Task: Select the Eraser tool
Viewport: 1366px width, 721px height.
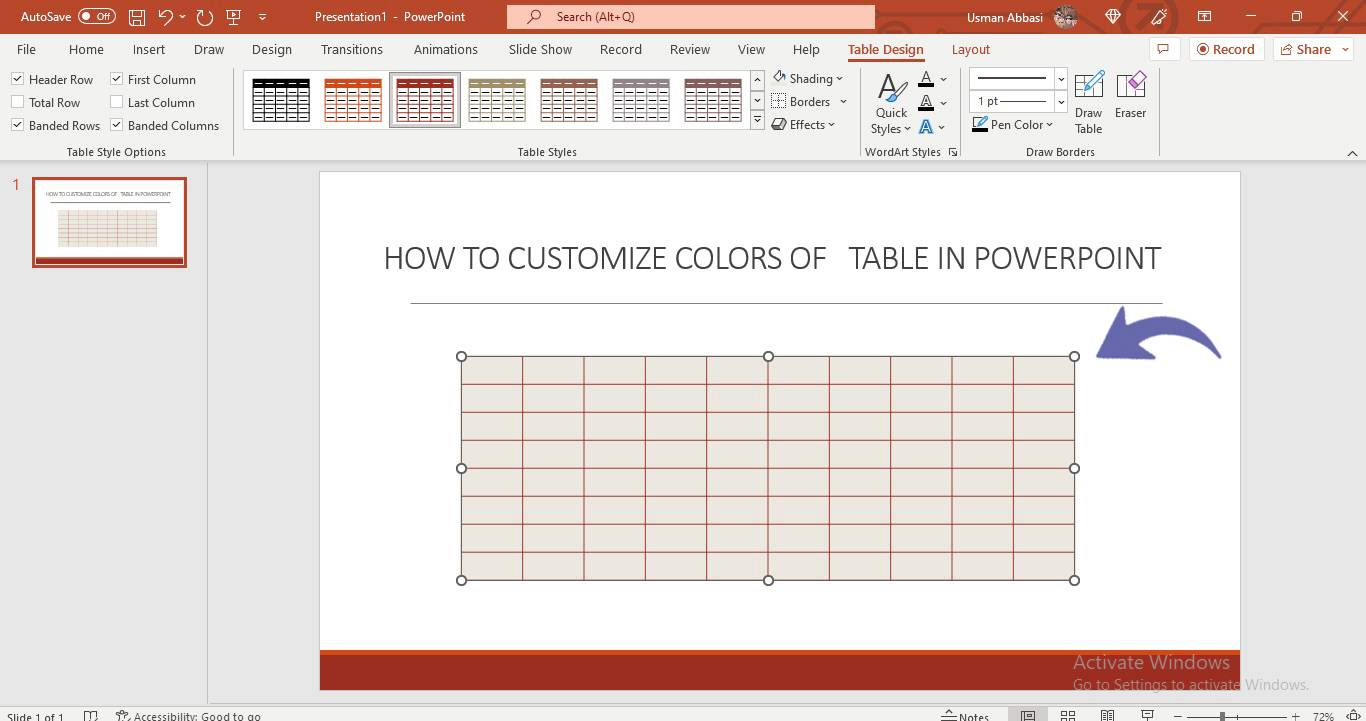Action: [x=1130, y=95]
